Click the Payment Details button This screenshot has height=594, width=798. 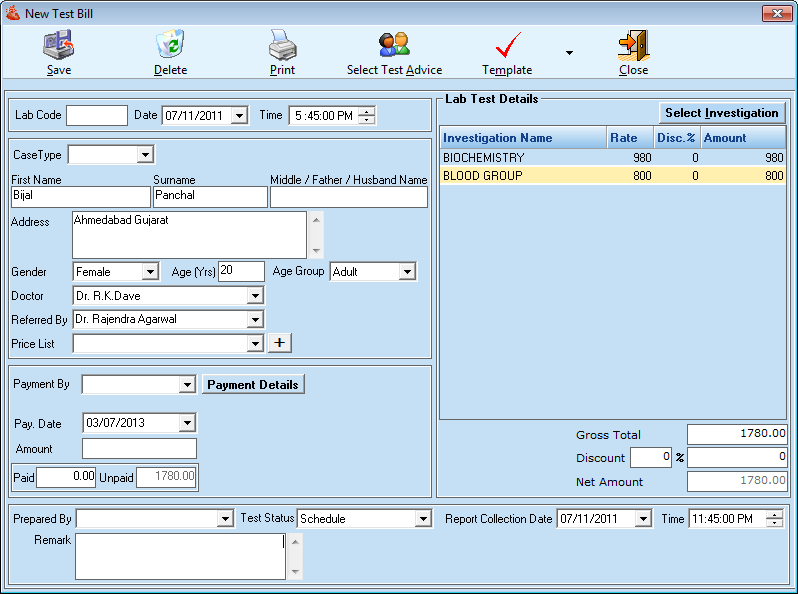254,385
